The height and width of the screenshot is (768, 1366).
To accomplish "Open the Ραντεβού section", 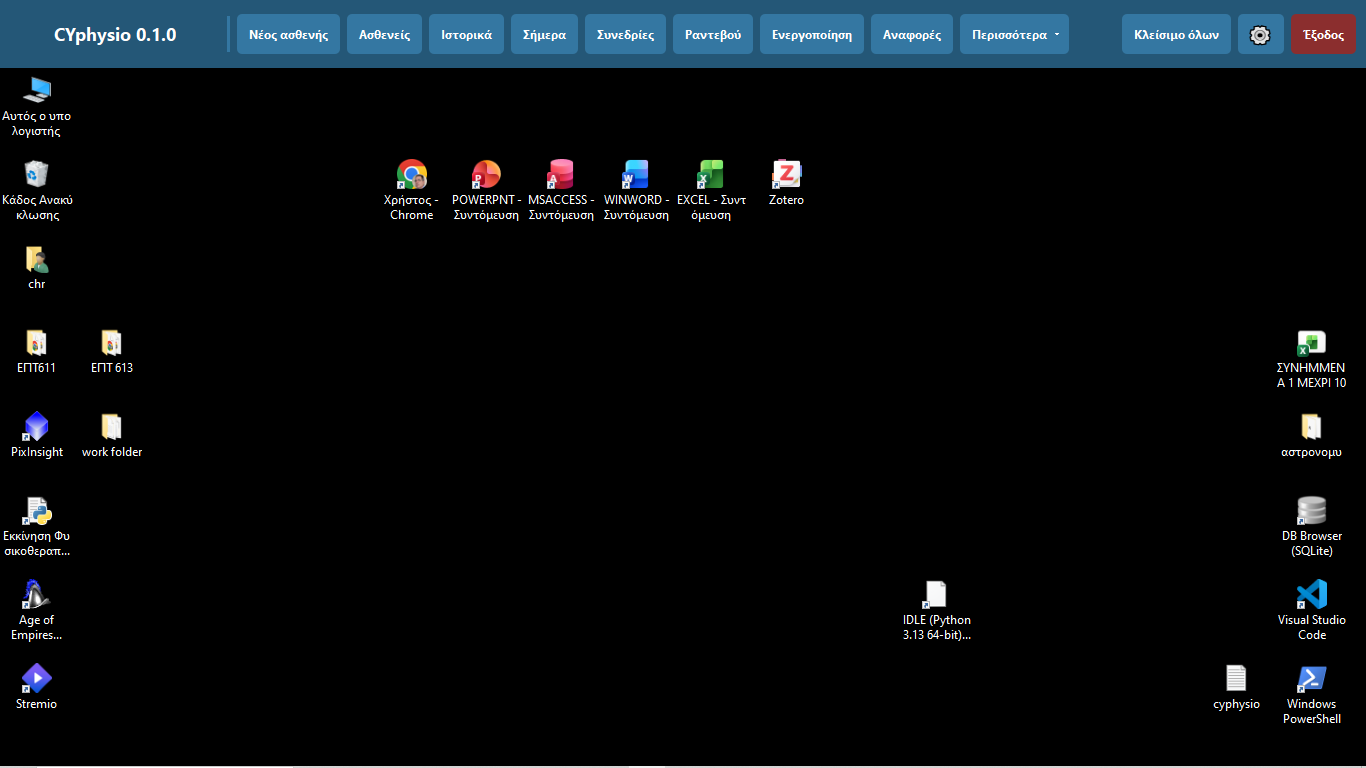I will click(713, 34).
